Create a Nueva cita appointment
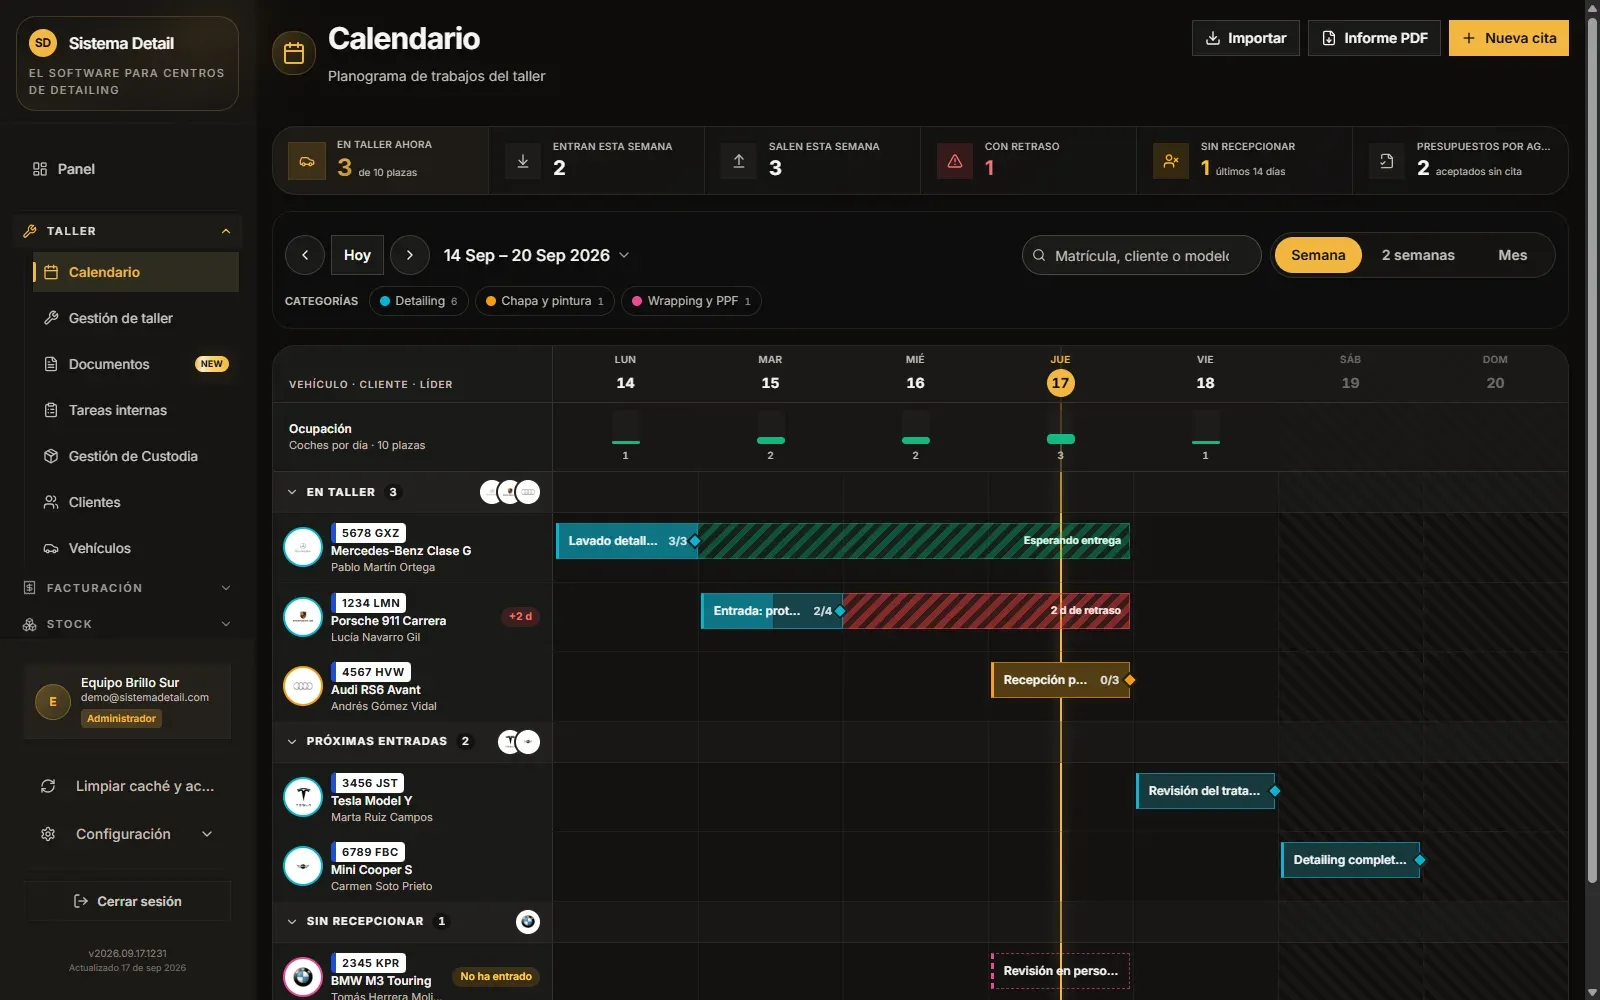Image resolution: width=1600 pixels, height=1000 pixels. click(x=1509, y=38)
